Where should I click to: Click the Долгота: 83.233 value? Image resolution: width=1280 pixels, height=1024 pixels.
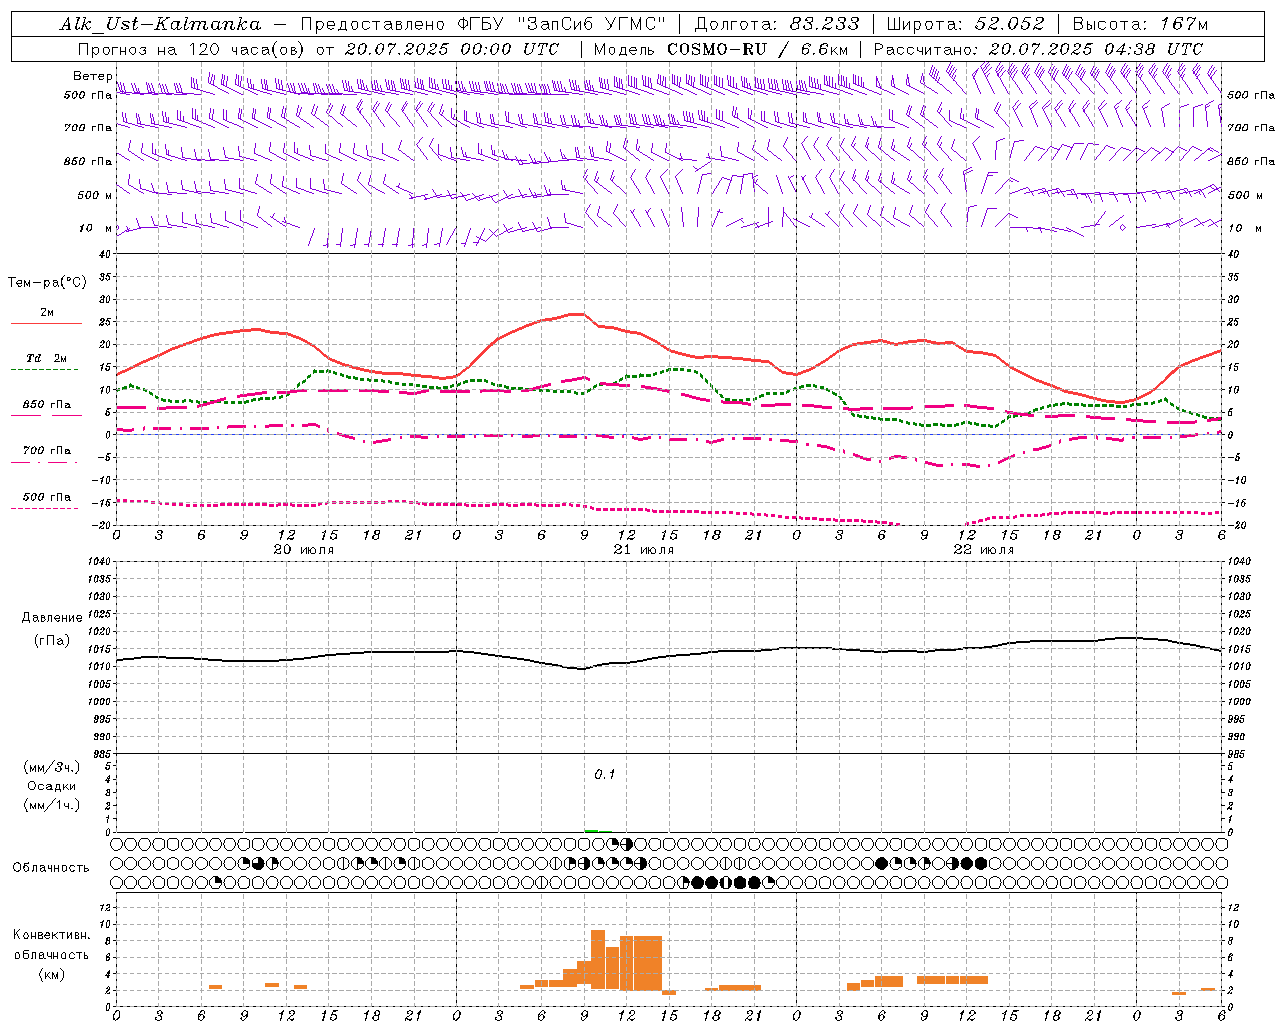click(x=777, y=24)
